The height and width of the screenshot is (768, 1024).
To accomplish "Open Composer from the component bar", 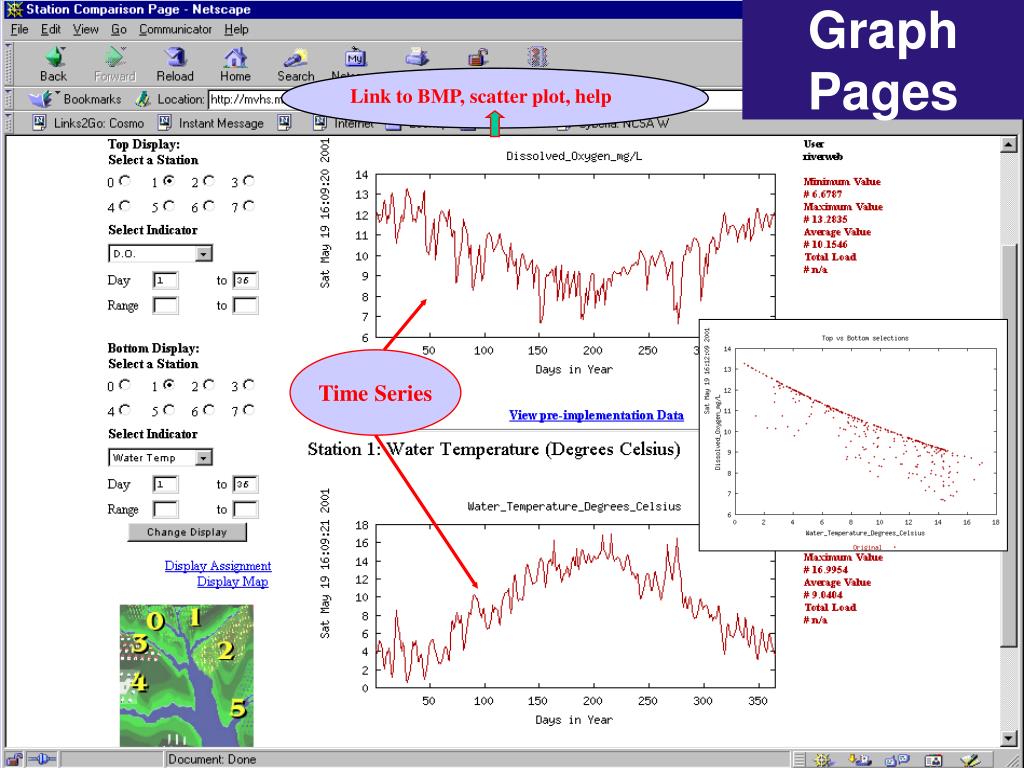I will click(x=971, y=760).
